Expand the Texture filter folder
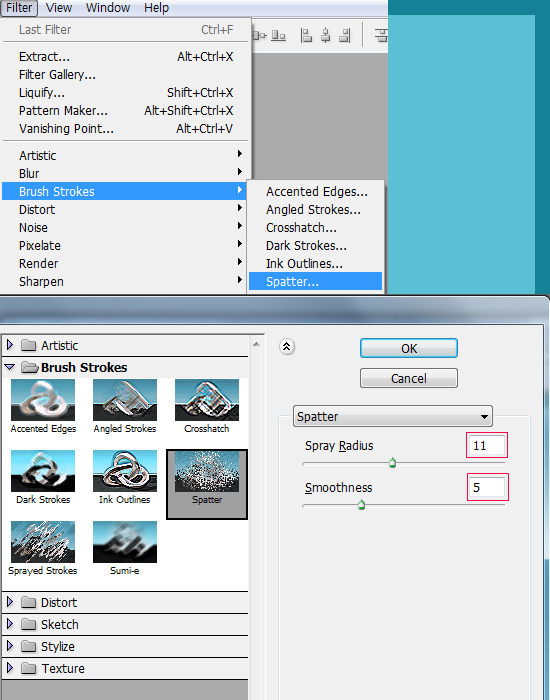Image resolution: width=550 pixels, height=700 pixels. [10, 668]
